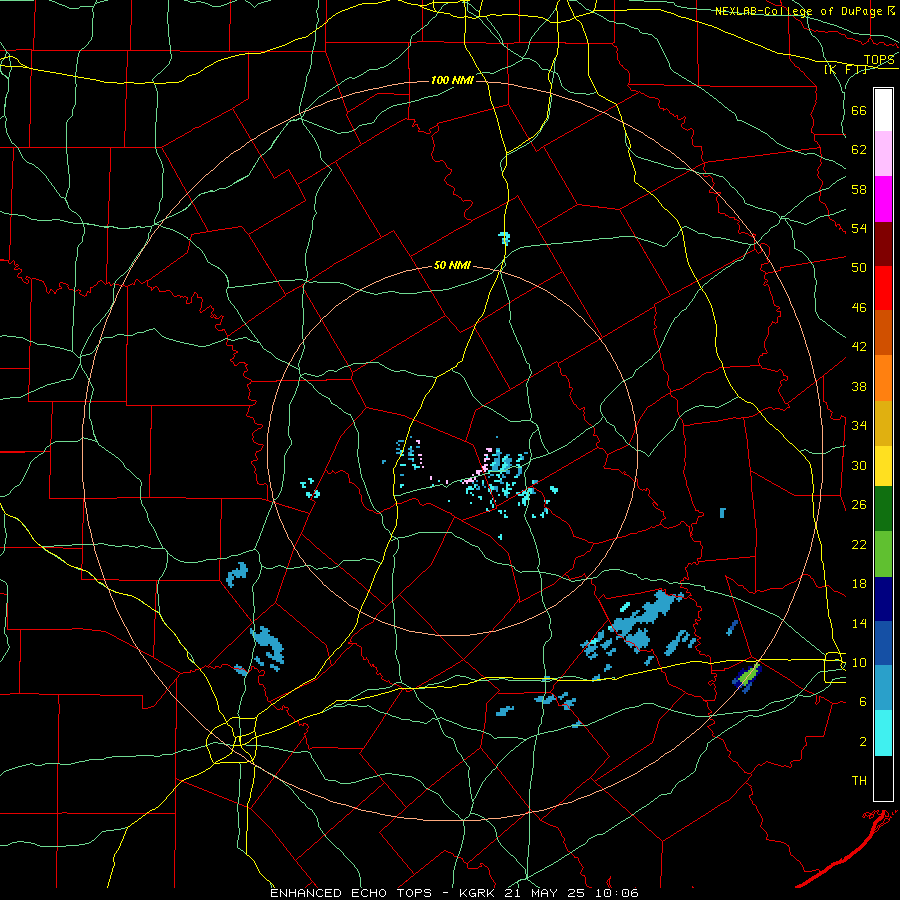Click the navy blue legend swatch
The image size is (900, 900).
[x=883, y=599]
